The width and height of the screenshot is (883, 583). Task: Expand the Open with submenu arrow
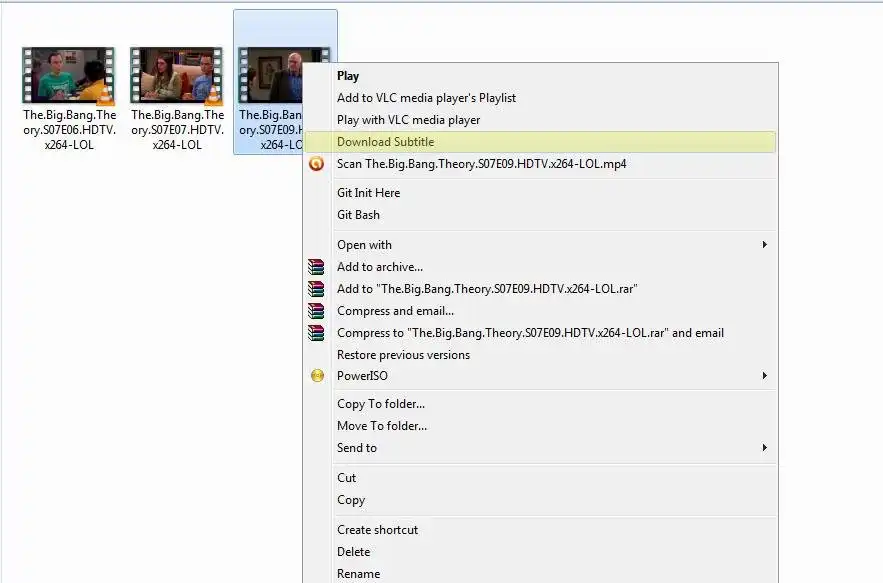(764, 244)
